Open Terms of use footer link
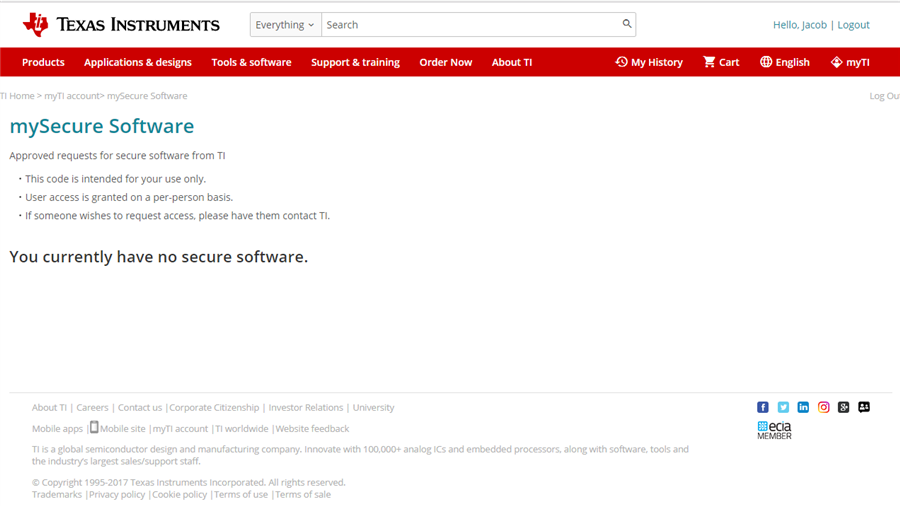 point(241,495)
